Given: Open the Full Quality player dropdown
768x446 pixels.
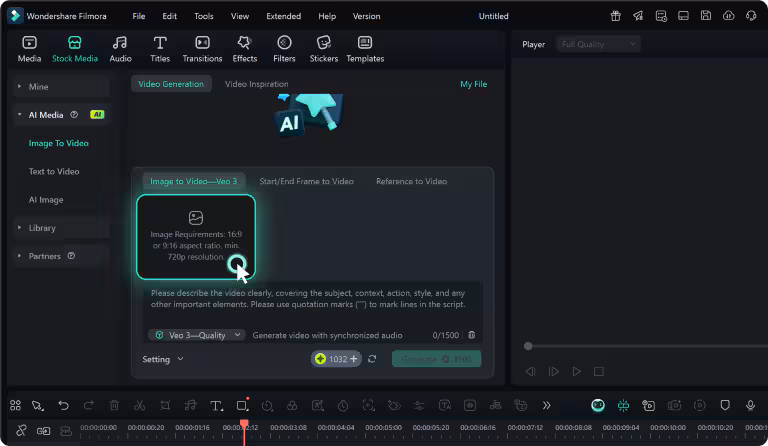Looking at the screenshot, I should click(x=598, y=44).
